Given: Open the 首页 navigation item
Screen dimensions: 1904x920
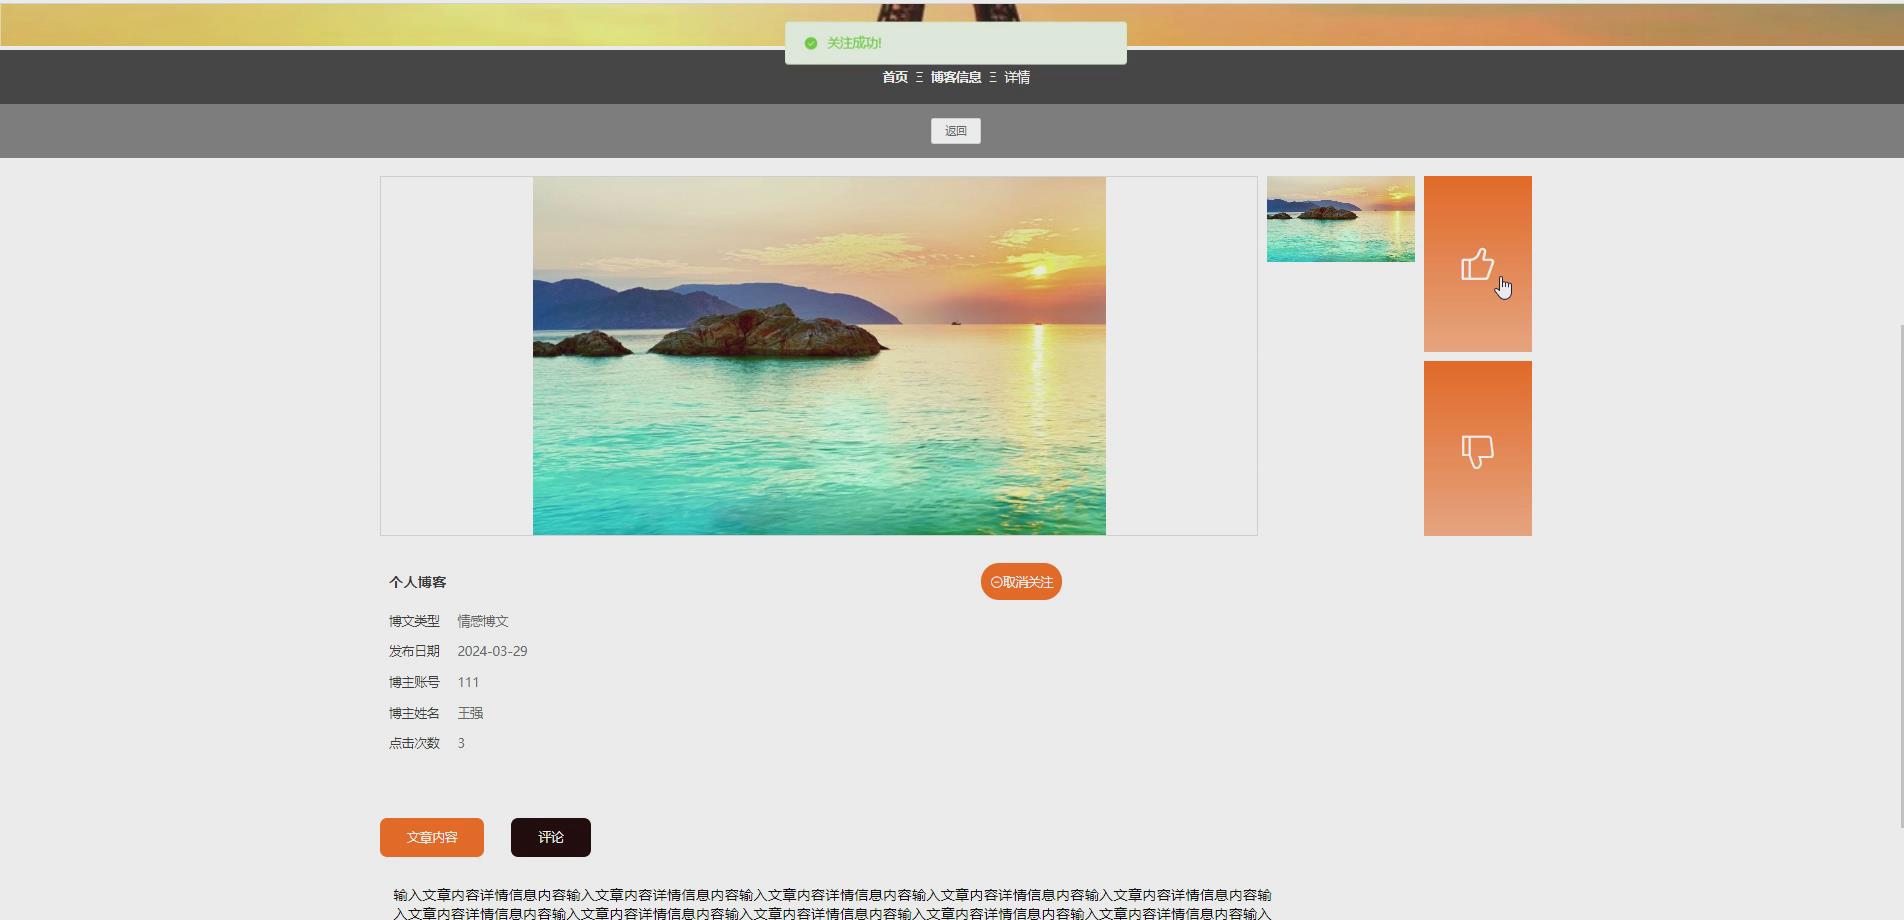Looking at the screenshot, I should 893,77.
